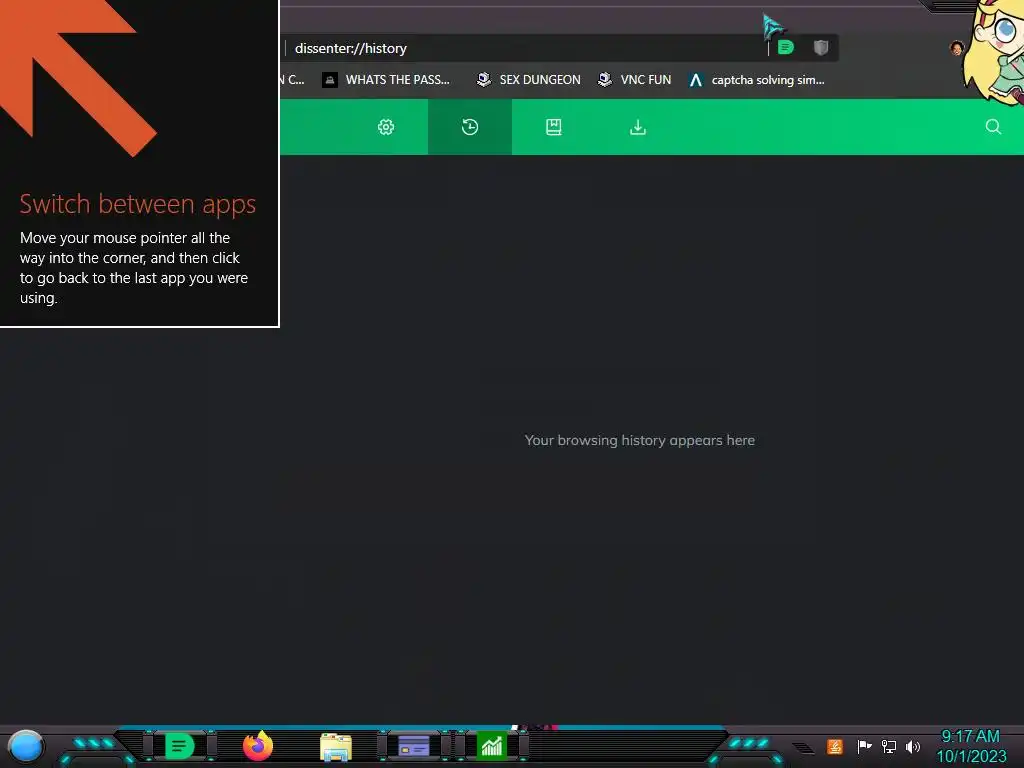The width and height of the screenshot is (1024, 768).
Task: Open the purple card app in taskbar
Action: [413, 746]
